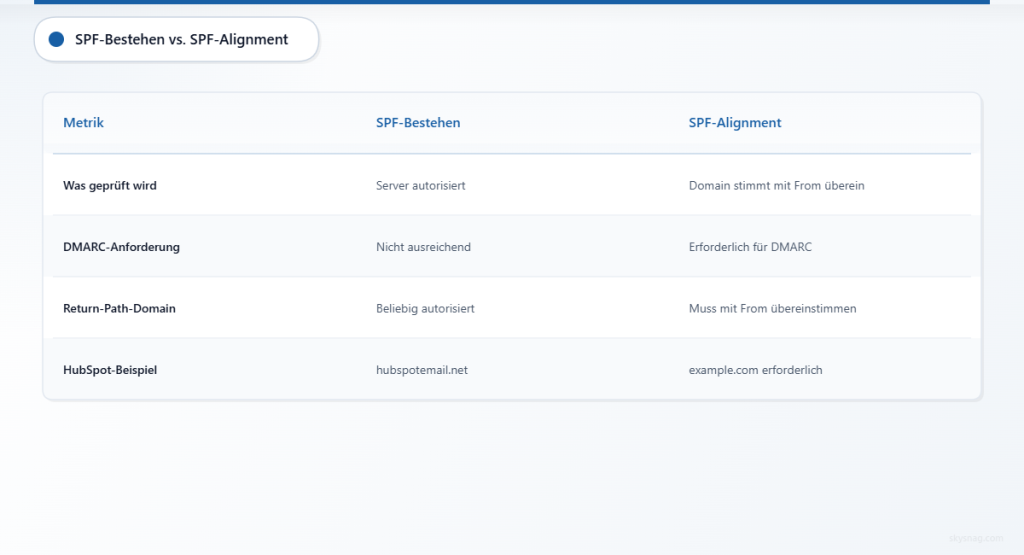Click the example.com erforderlich cell
Viewport: 1024px width, 555px height.
pos(756,370)
